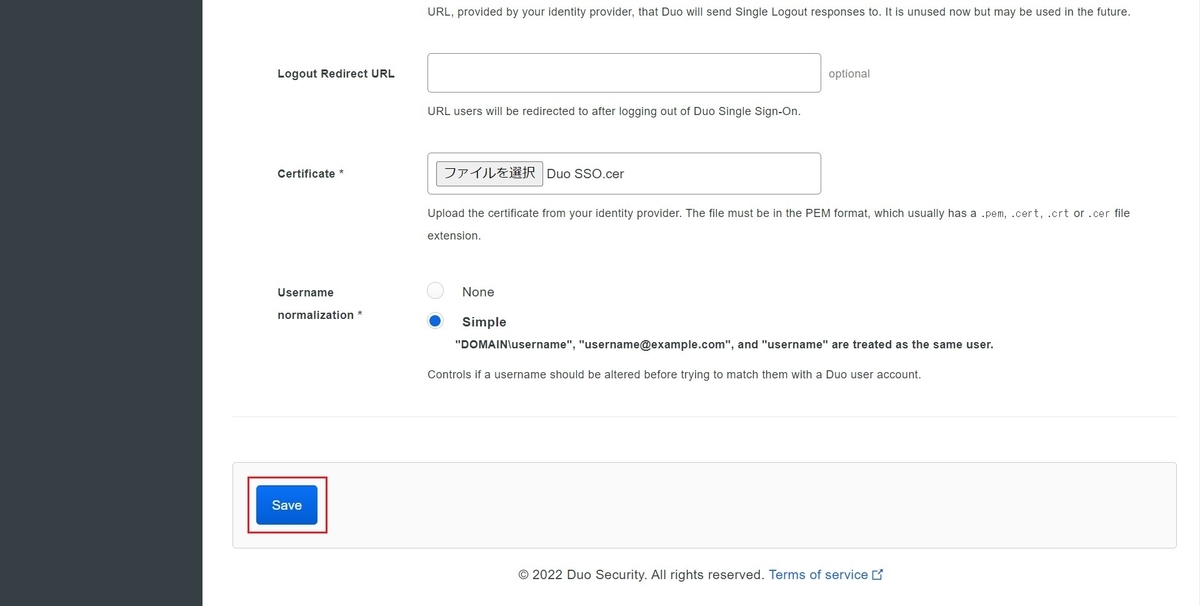Click the Duo SSO.cer file name
This screenshot has width=1200, height=606.
[585, 174]
